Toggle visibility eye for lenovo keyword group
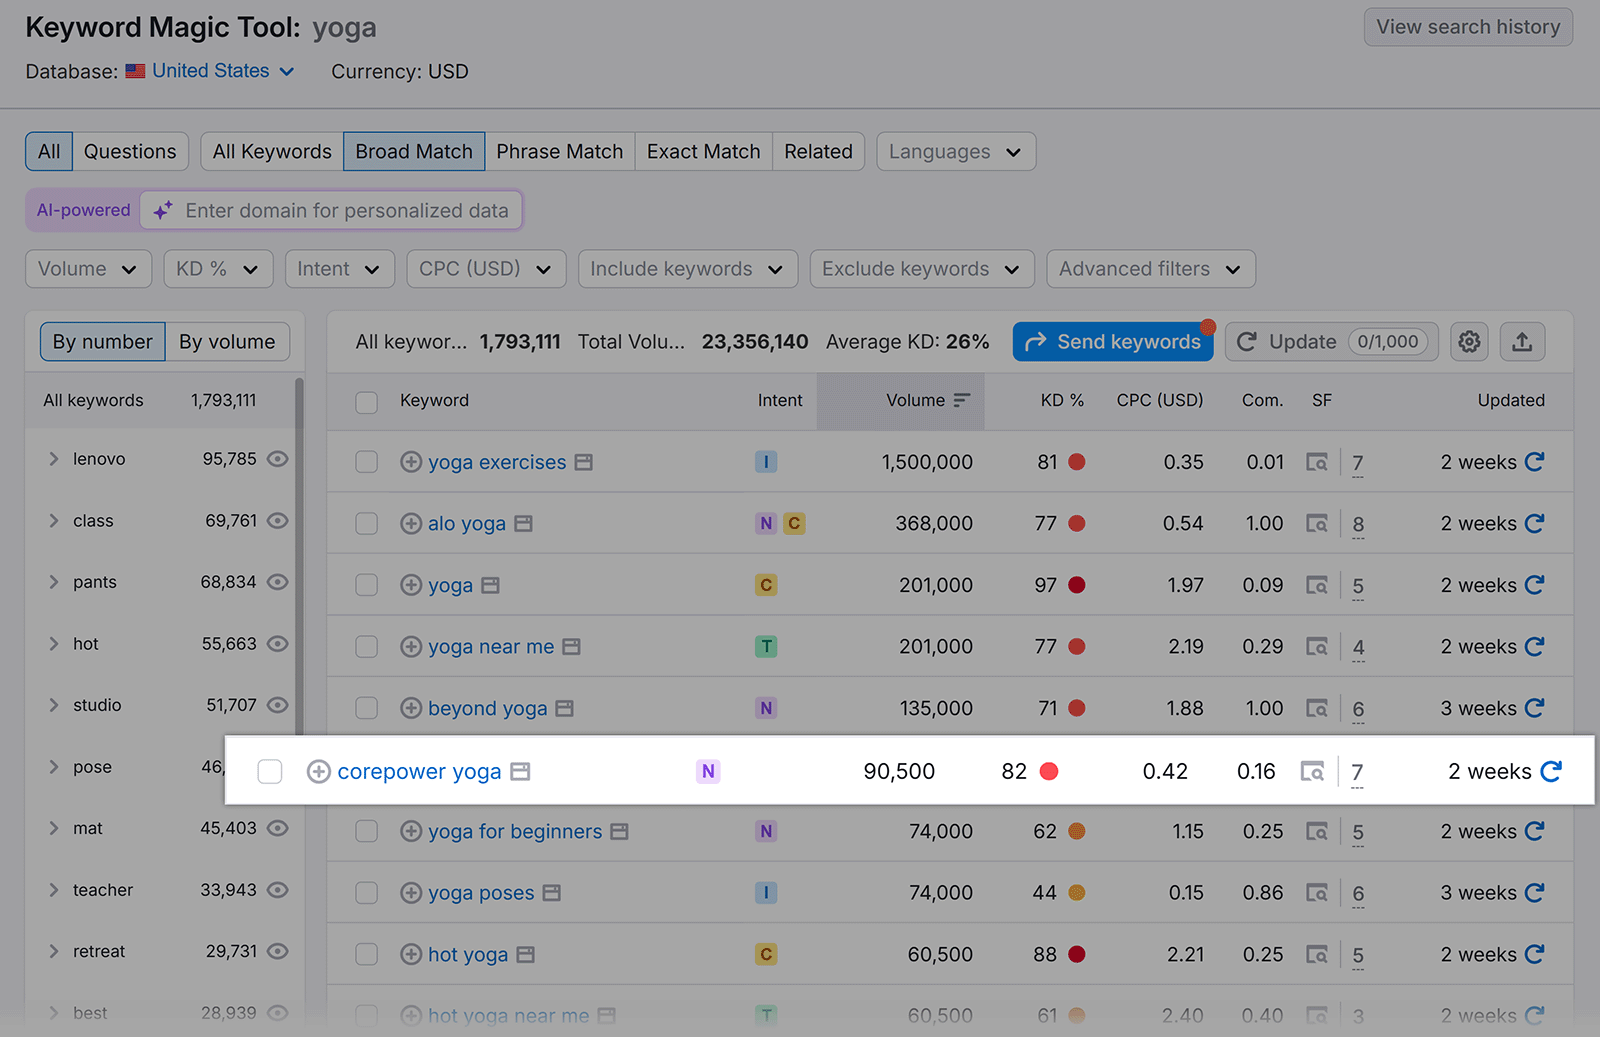 (x=277, y=459)
